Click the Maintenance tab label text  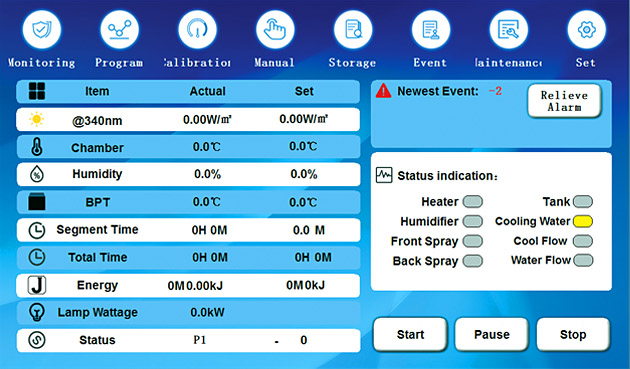(508, 63)
